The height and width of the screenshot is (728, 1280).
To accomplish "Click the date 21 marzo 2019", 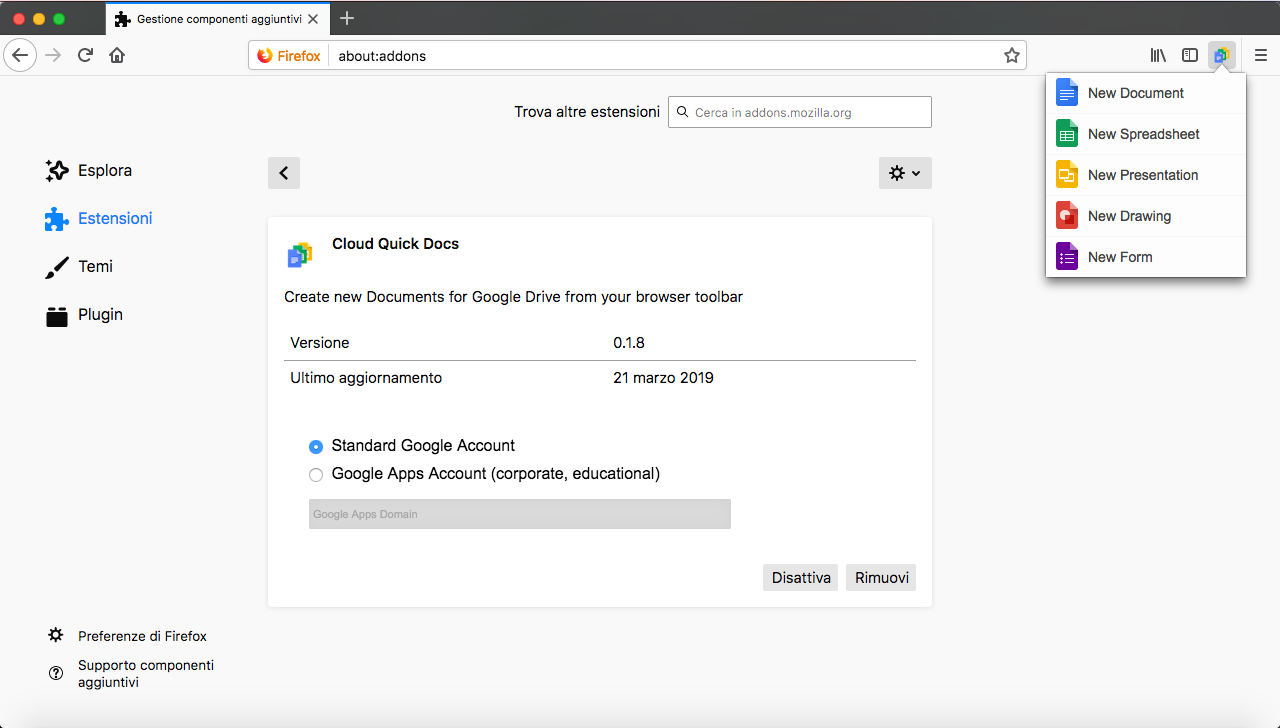I will click(663, 378).
